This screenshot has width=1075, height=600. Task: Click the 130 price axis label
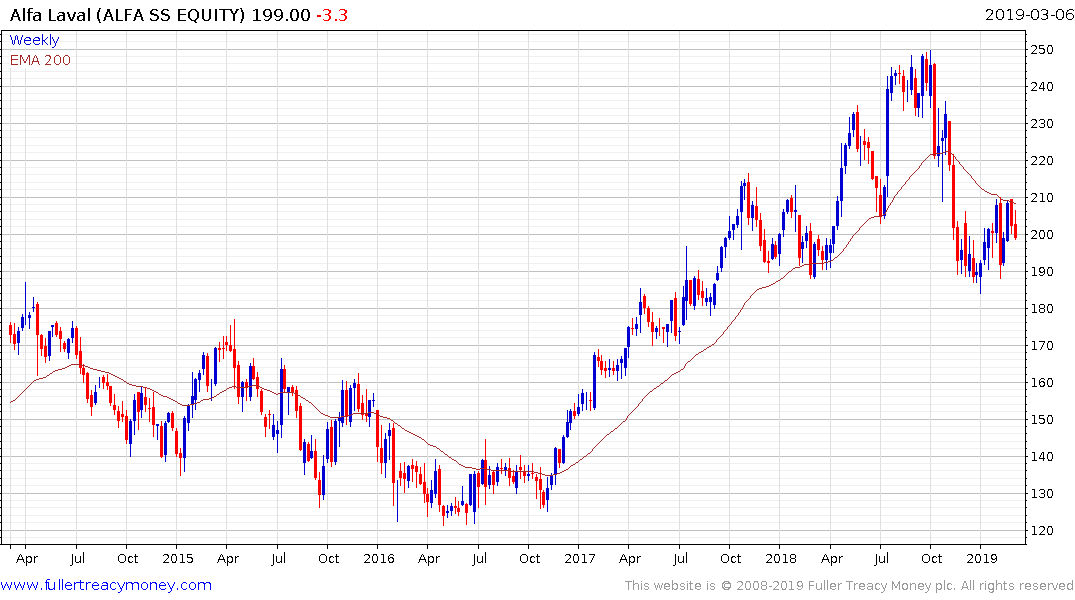click(1042, 494)
